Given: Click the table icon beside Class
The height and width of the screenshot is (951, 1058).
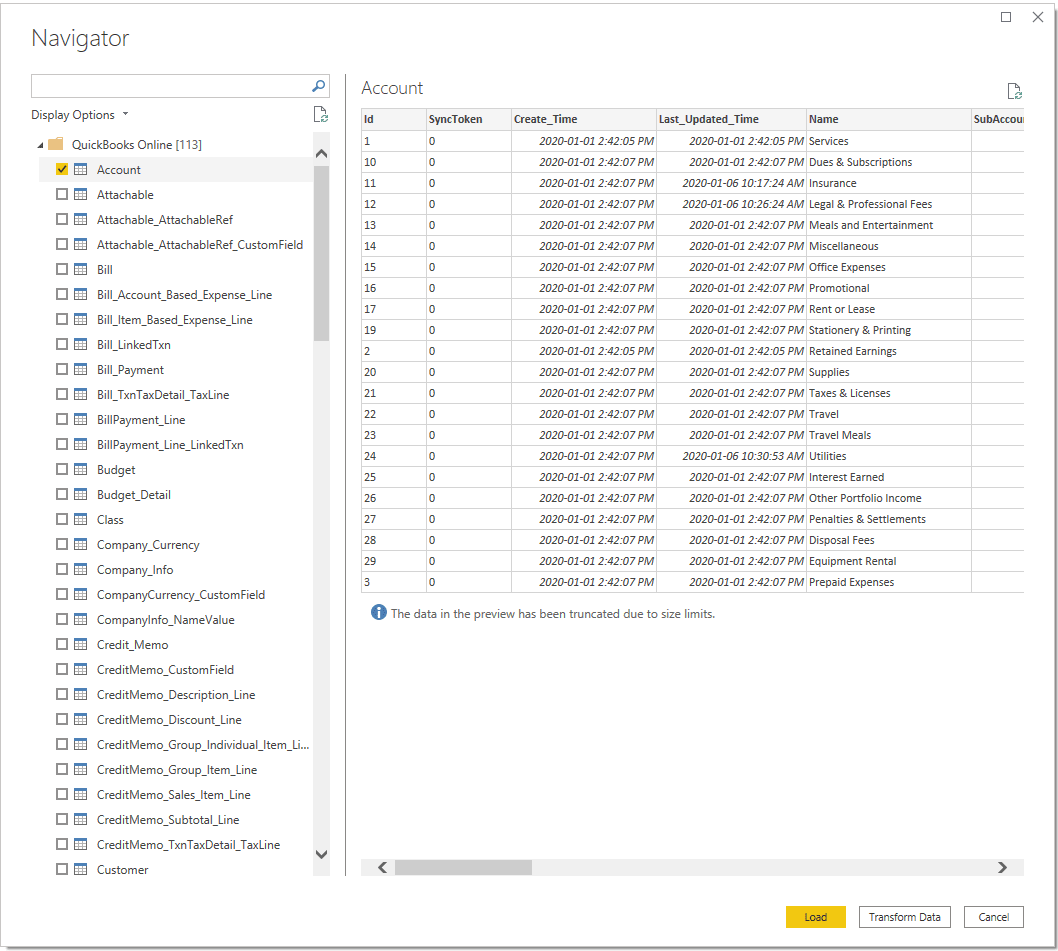Looking at the screenshot, I should point(81,519).
